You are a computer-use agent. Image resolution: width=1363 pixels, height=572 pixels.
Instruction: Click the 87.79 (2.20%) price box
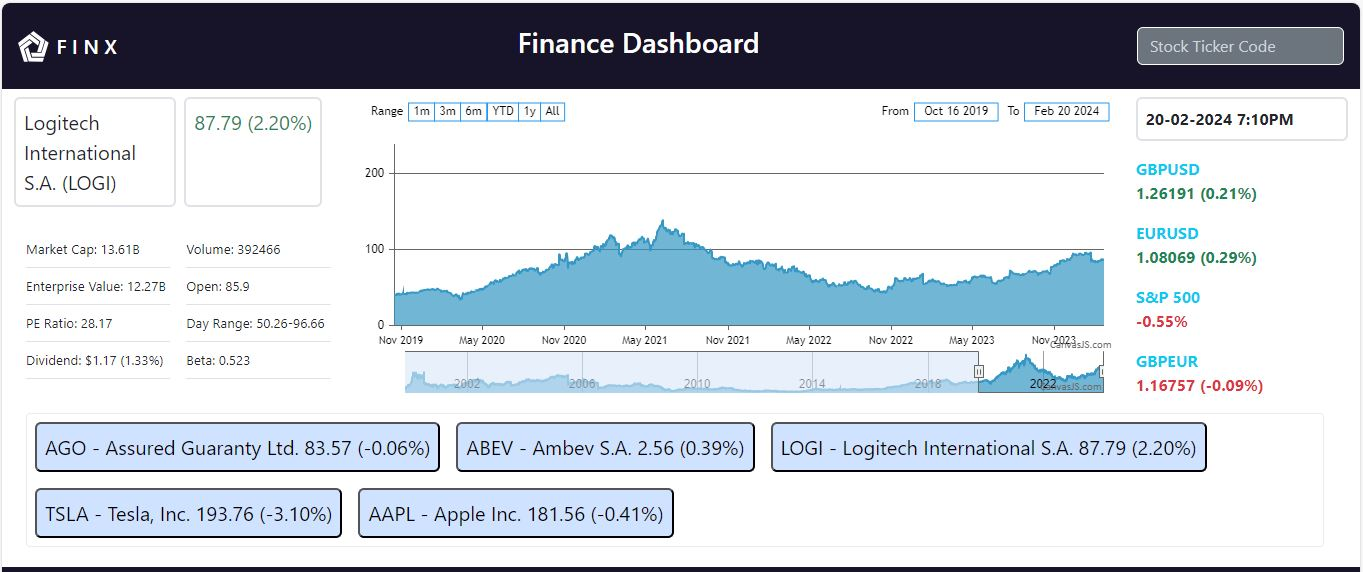(253, 152)
